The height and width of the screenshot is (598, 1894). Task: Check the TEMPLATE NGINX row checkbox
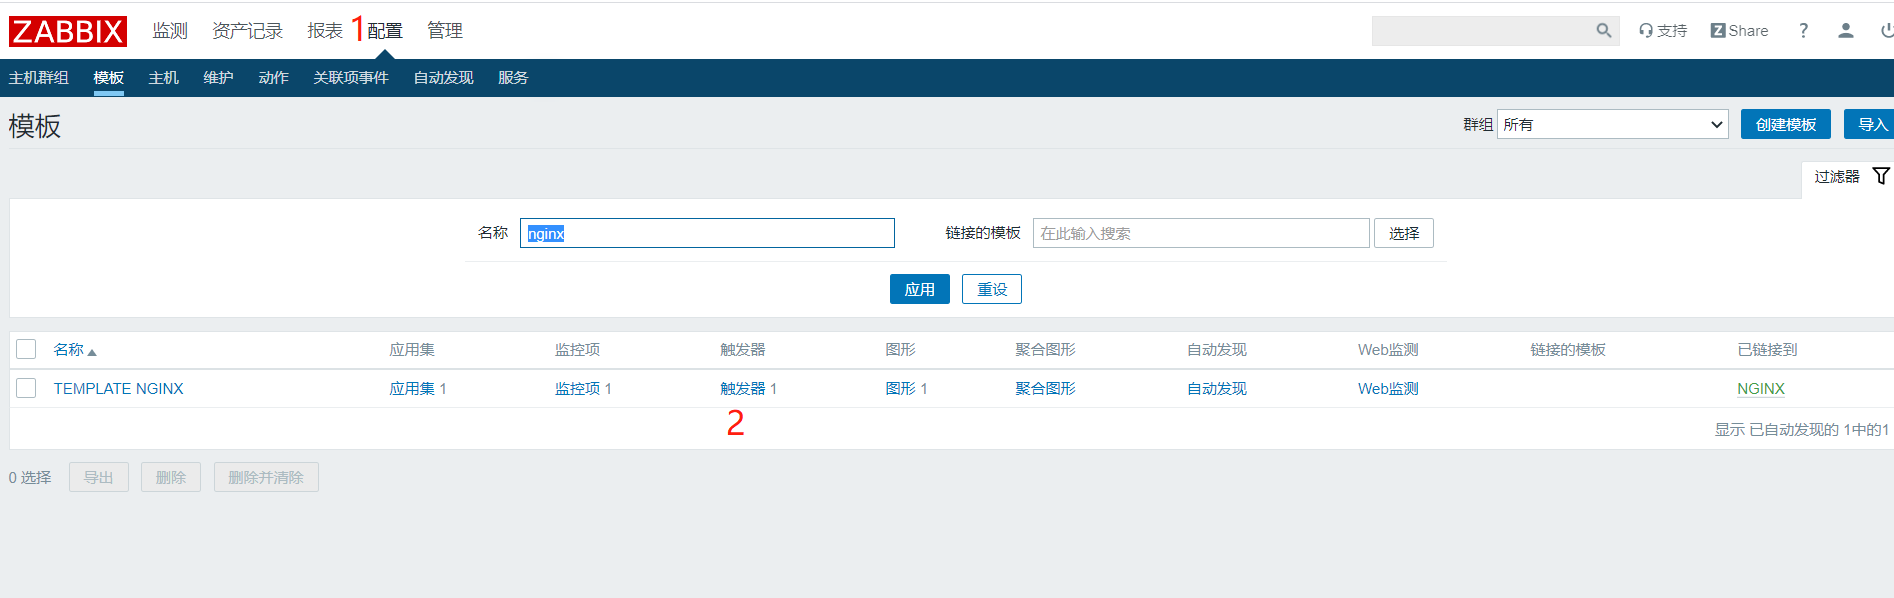point(26,388)
